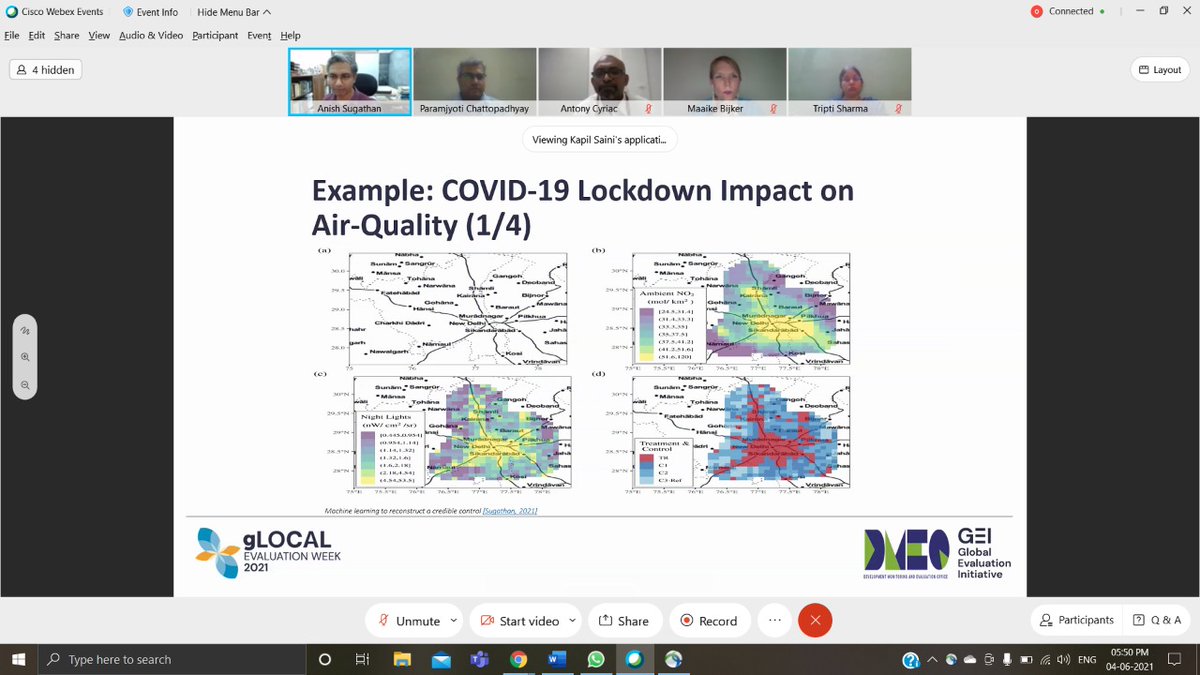Select Maaike Bijker's video thumbnail
Viewport: 1200px width, 675px height.
724,82
